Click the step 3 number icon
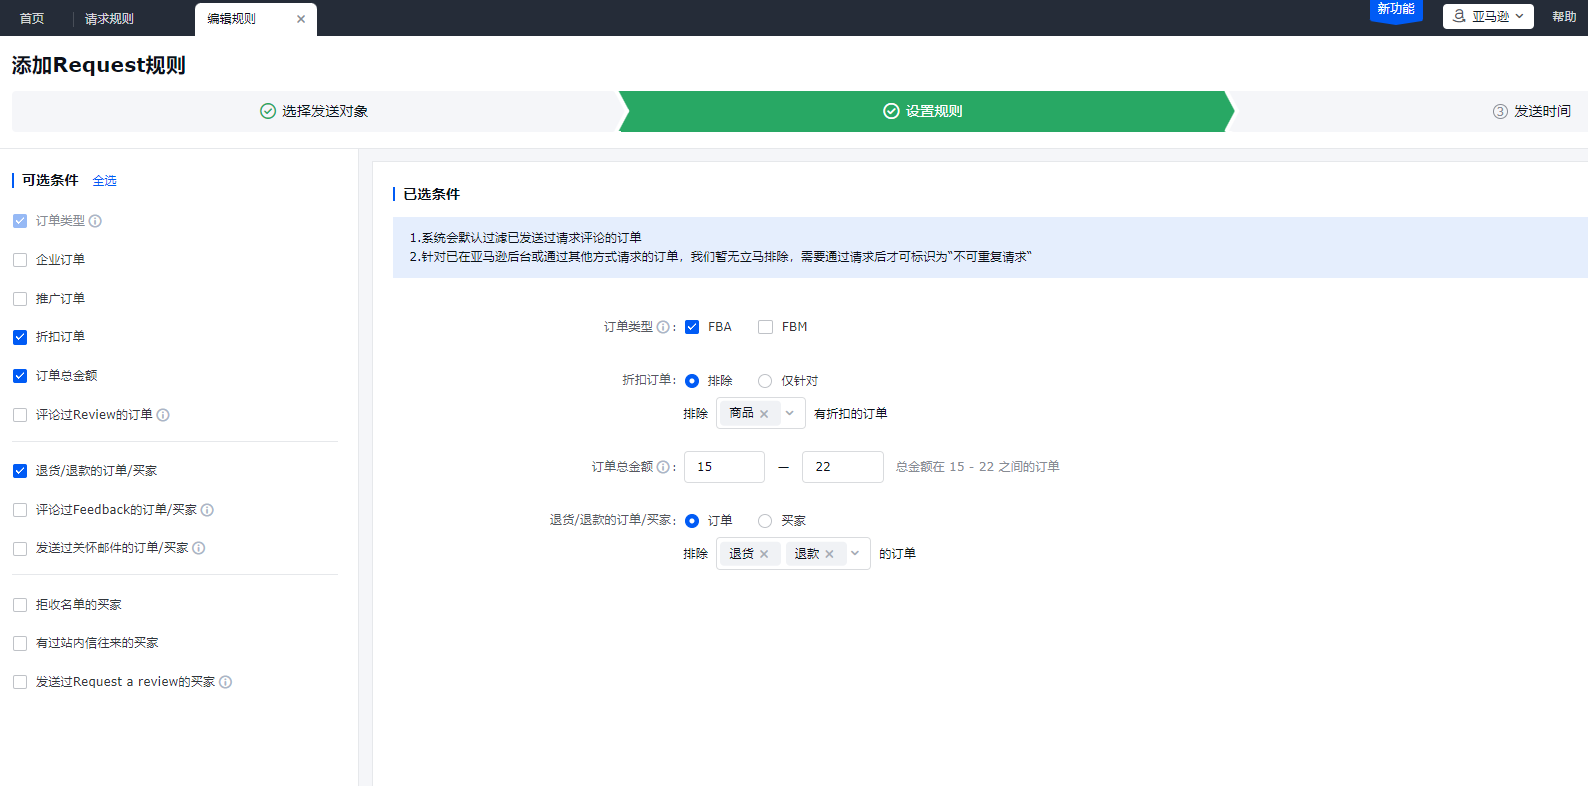 point(1500,111)
